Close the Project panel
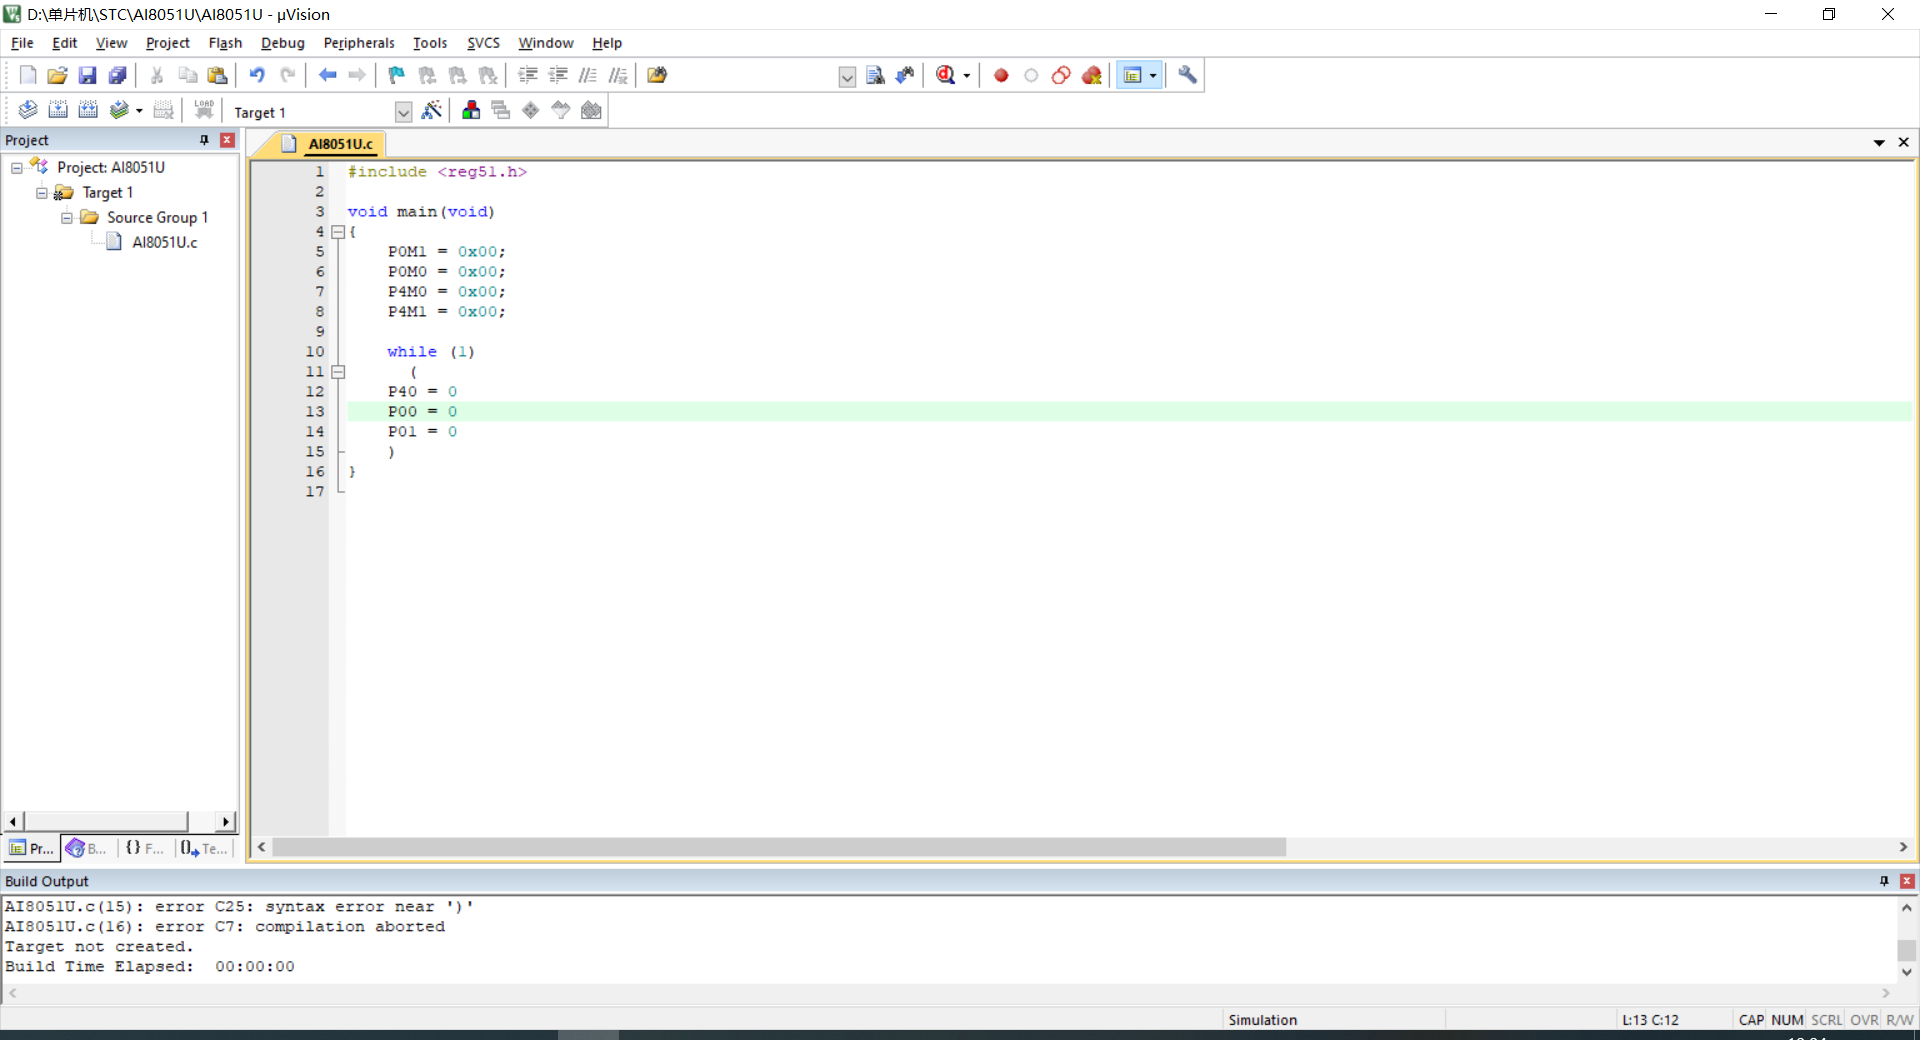The height and width of the screenshot is (1040, 1920). (227, 140)
